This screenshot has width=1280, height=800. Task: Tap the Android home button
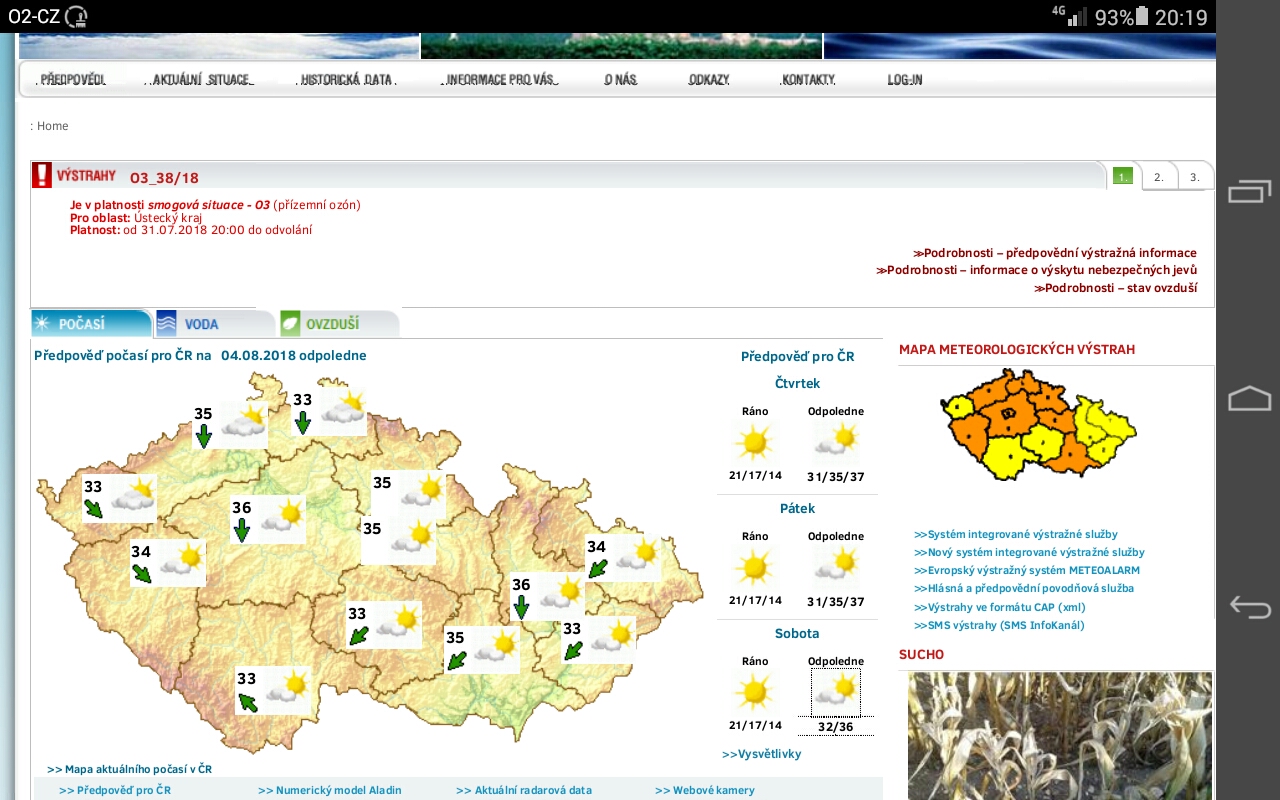(x=1249, y=399)
